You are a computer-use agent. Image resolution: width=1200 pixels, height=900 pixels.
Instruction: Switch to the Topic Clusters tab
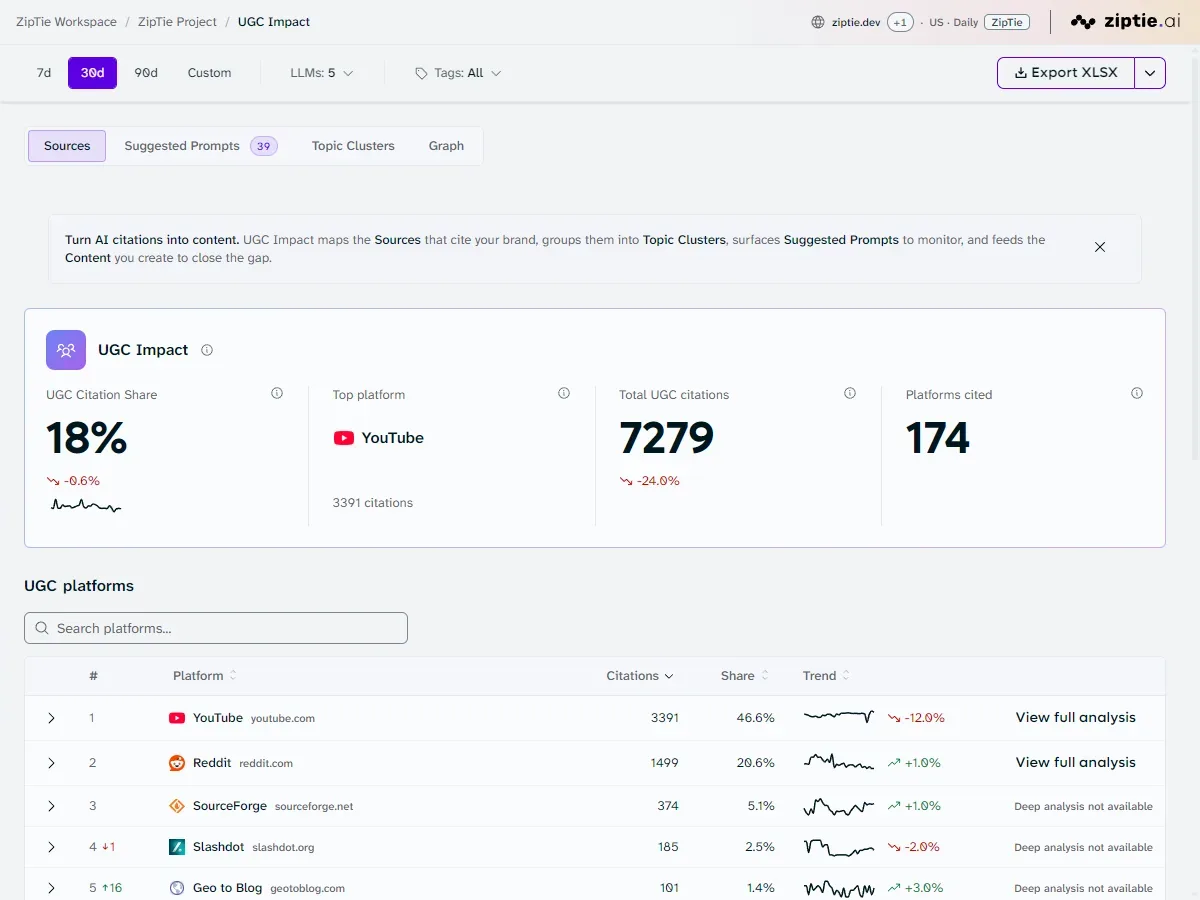coord(353,146)
